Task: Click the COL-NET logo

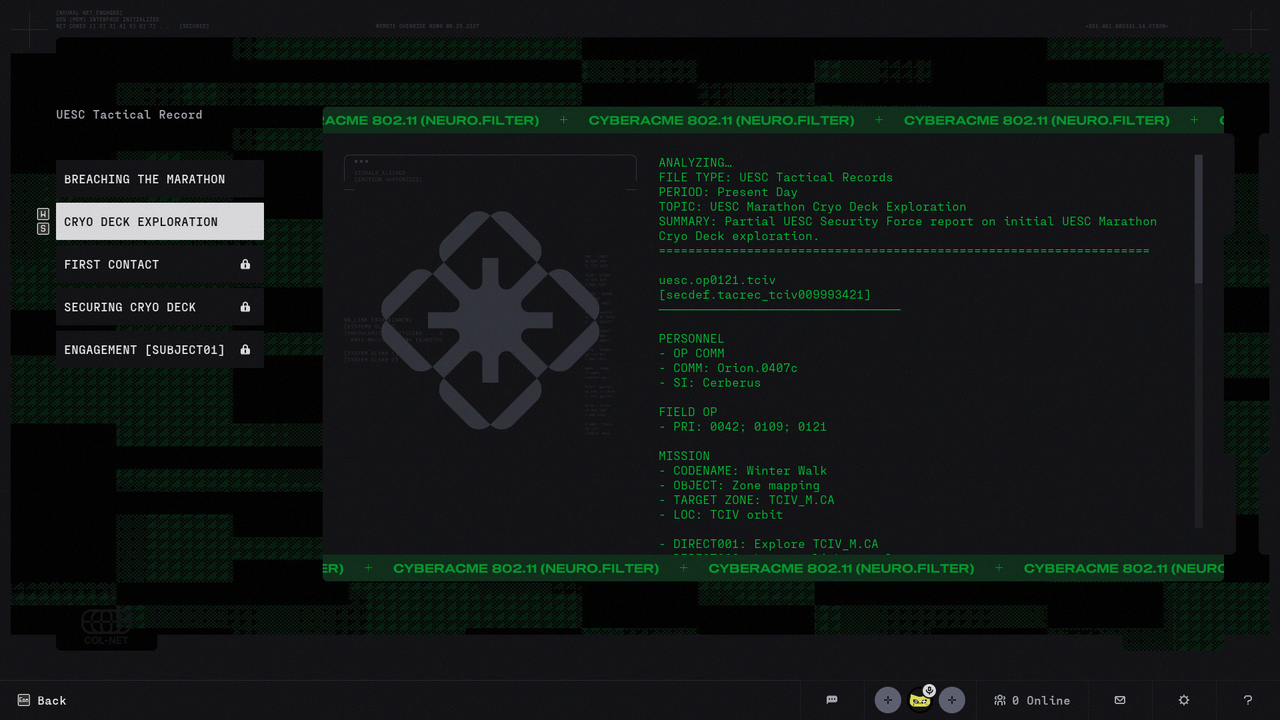Action: 106,626
